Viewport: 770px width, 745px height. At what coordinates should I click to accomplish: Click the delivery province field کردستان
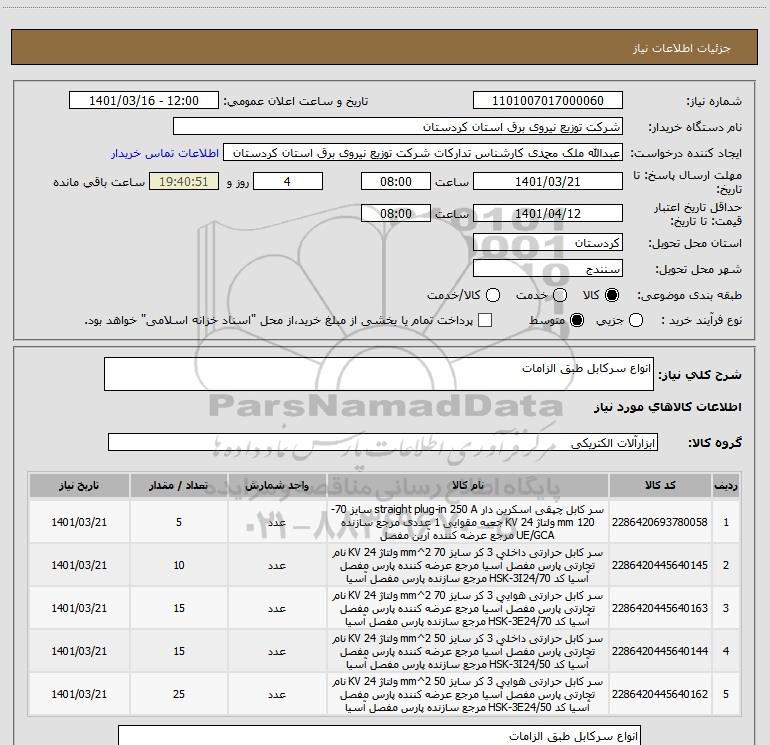pos(548,243)
